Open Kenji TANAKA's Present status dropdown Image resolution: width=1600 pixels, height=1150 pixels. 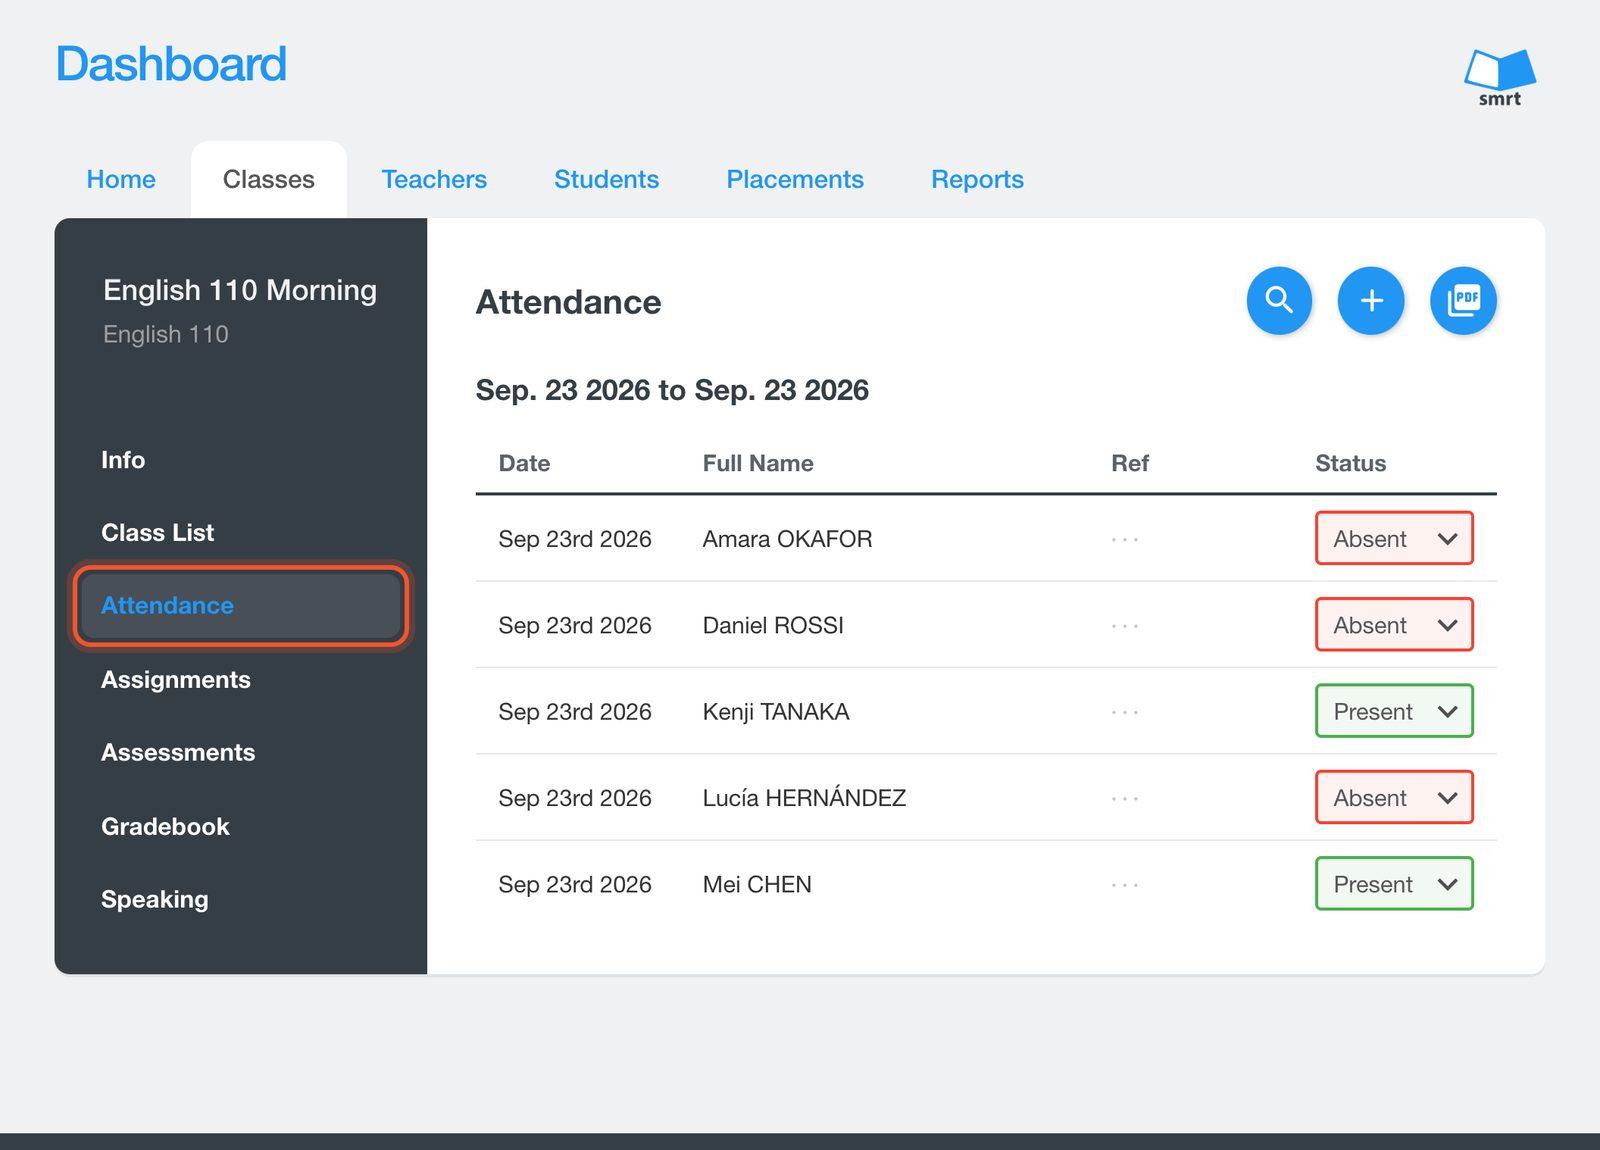[1394, 711]
